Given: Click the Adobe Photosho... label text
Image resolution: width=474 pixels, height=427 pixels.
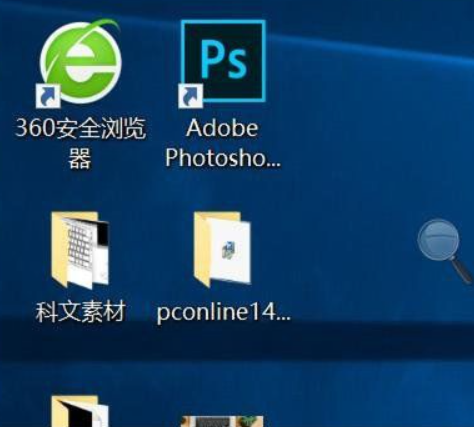Looking at the screenshot, I should (x=223, y=142).
